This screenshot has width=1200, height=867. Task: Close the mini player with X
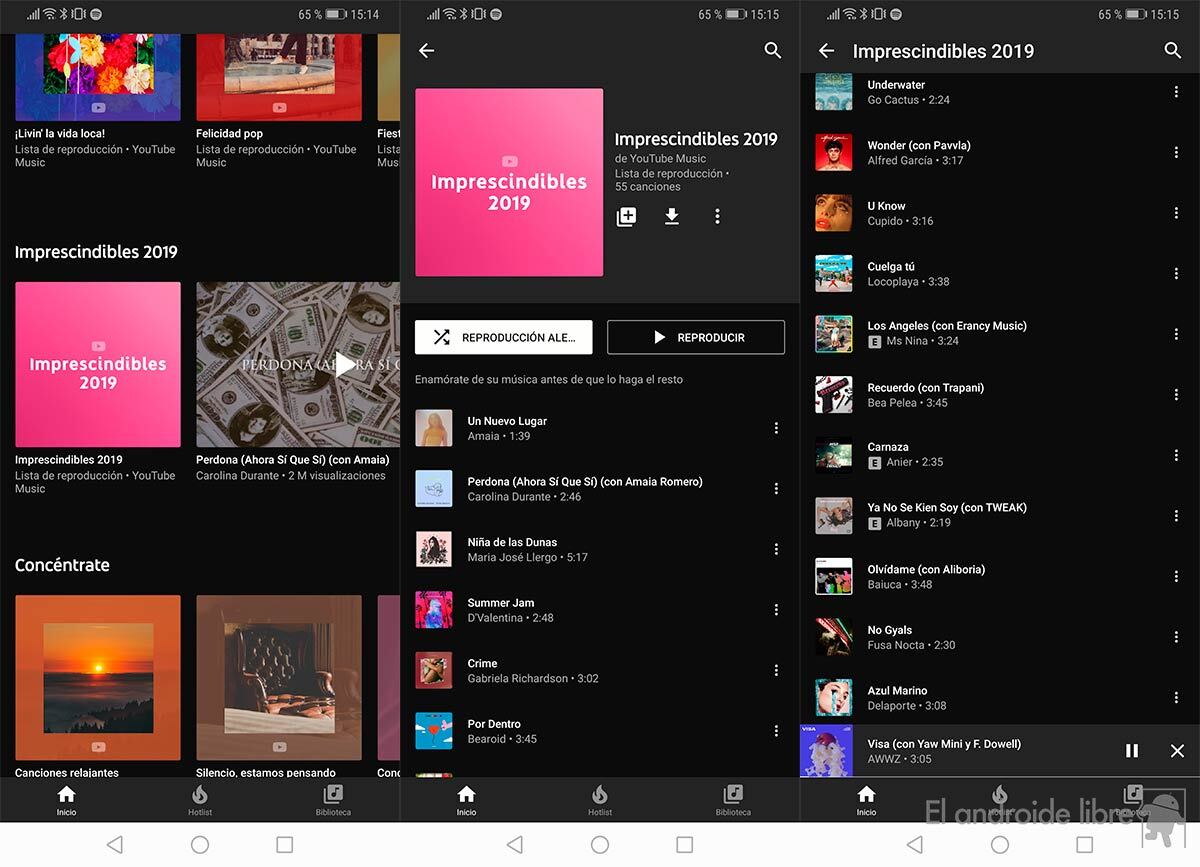[x=1177, y=751]
